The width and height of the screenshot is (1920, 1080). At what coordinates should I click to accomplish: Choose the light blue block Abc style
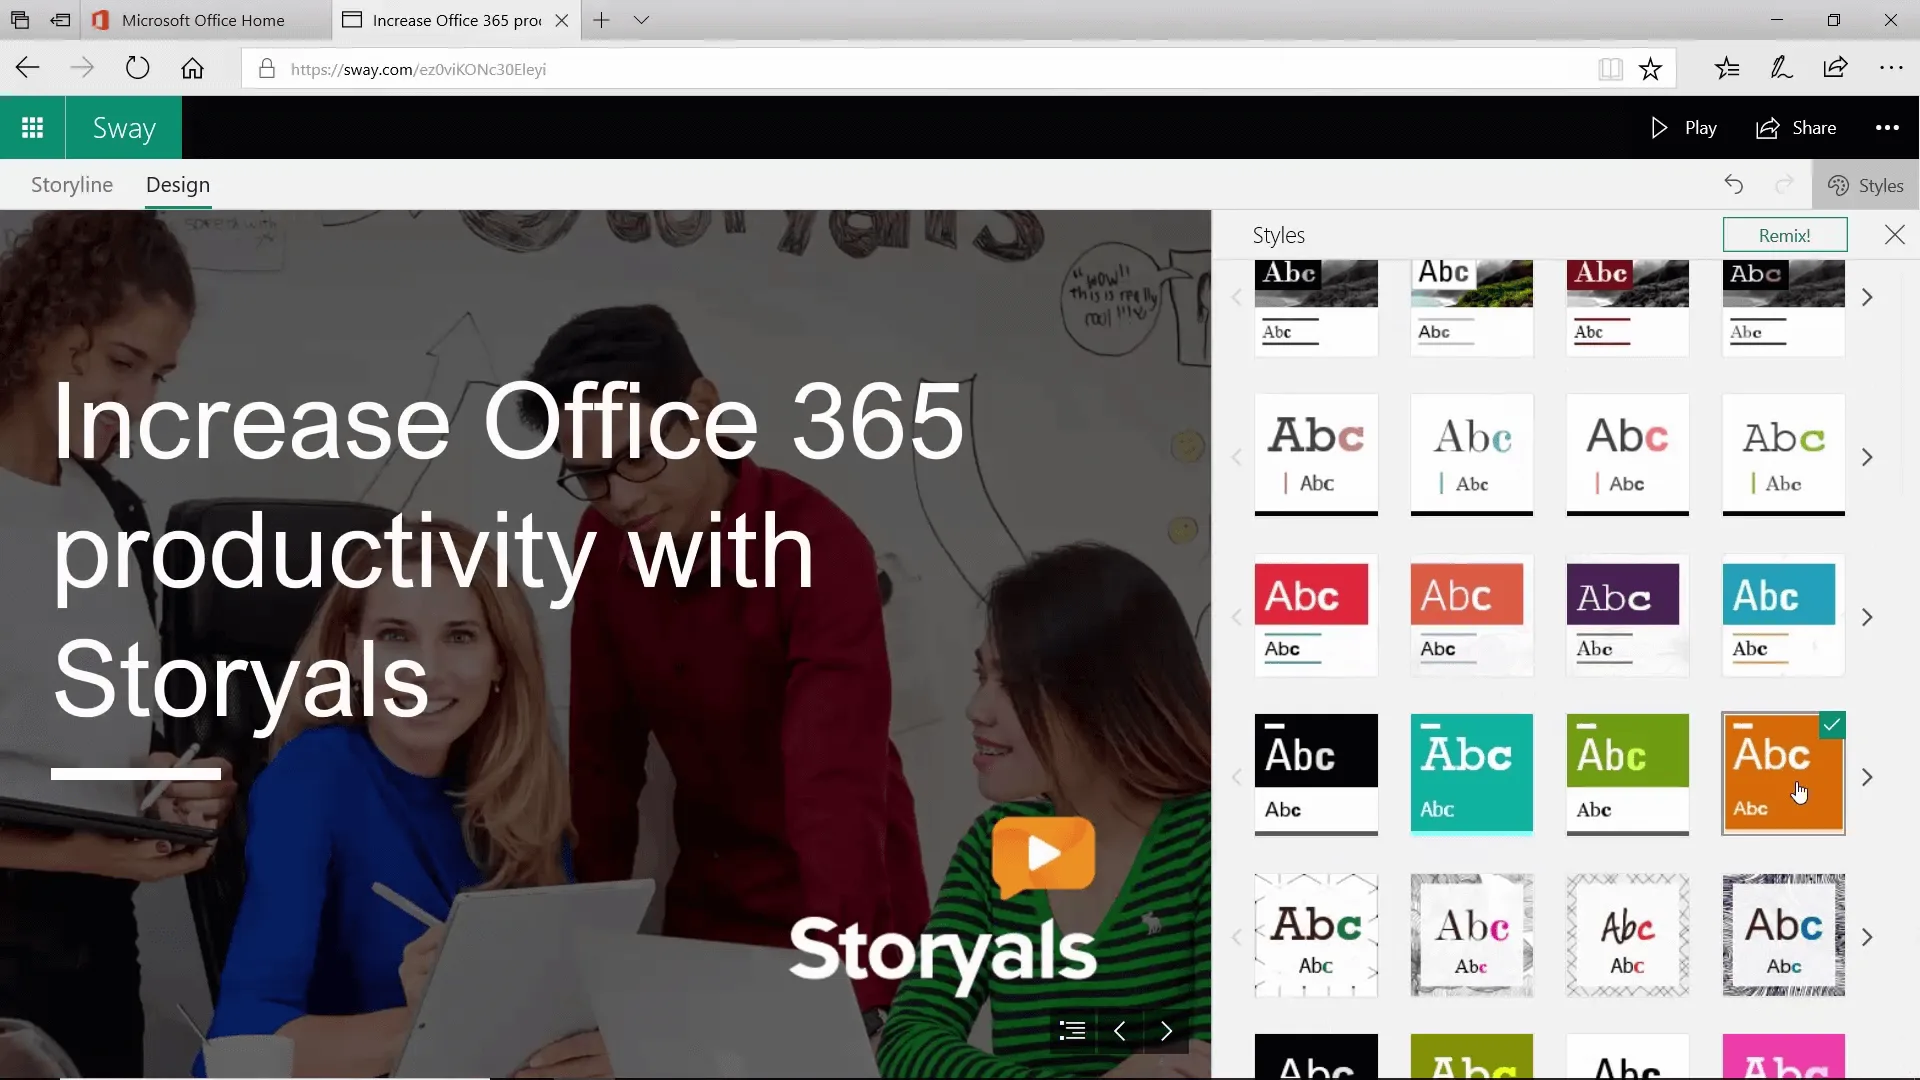click(1784, 615)
